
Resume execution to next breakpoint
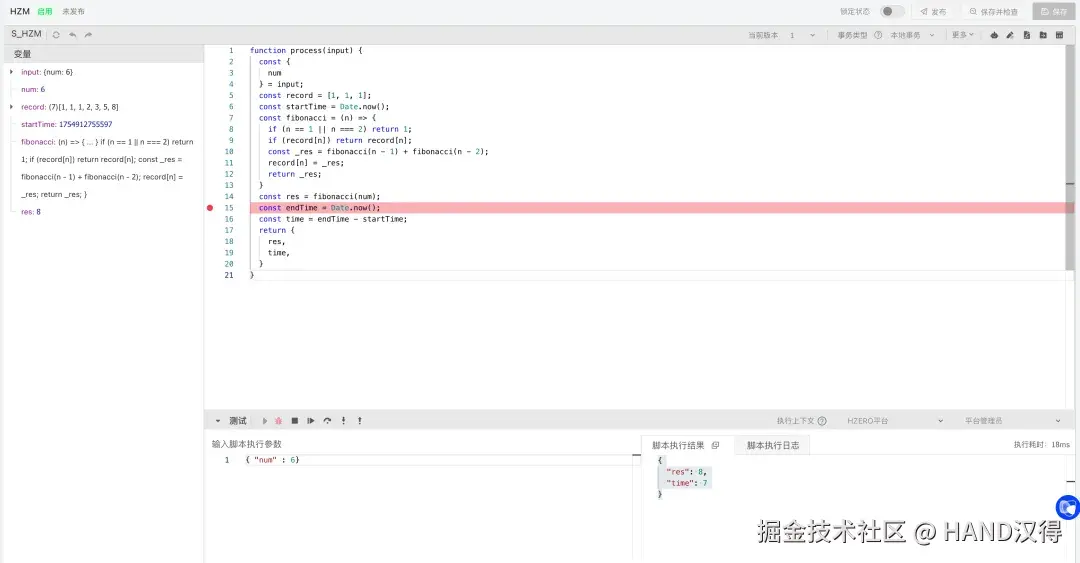pos(311,421)
